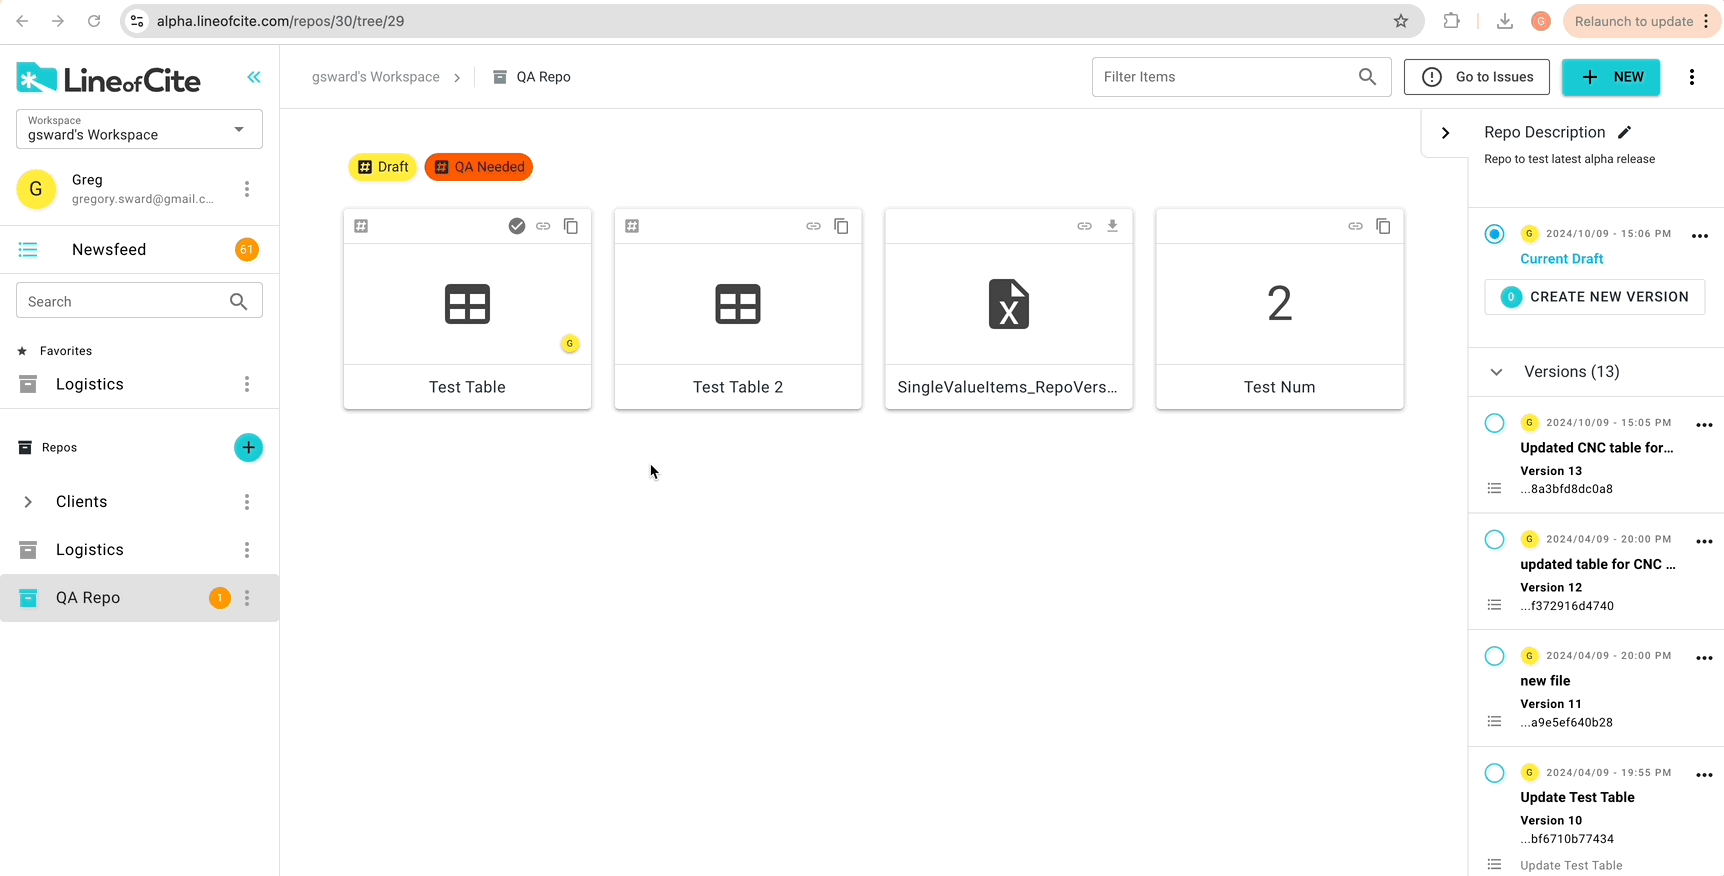Download the SingleValueItems file via download icon
1724x876 pixels.
[1112, 226]
